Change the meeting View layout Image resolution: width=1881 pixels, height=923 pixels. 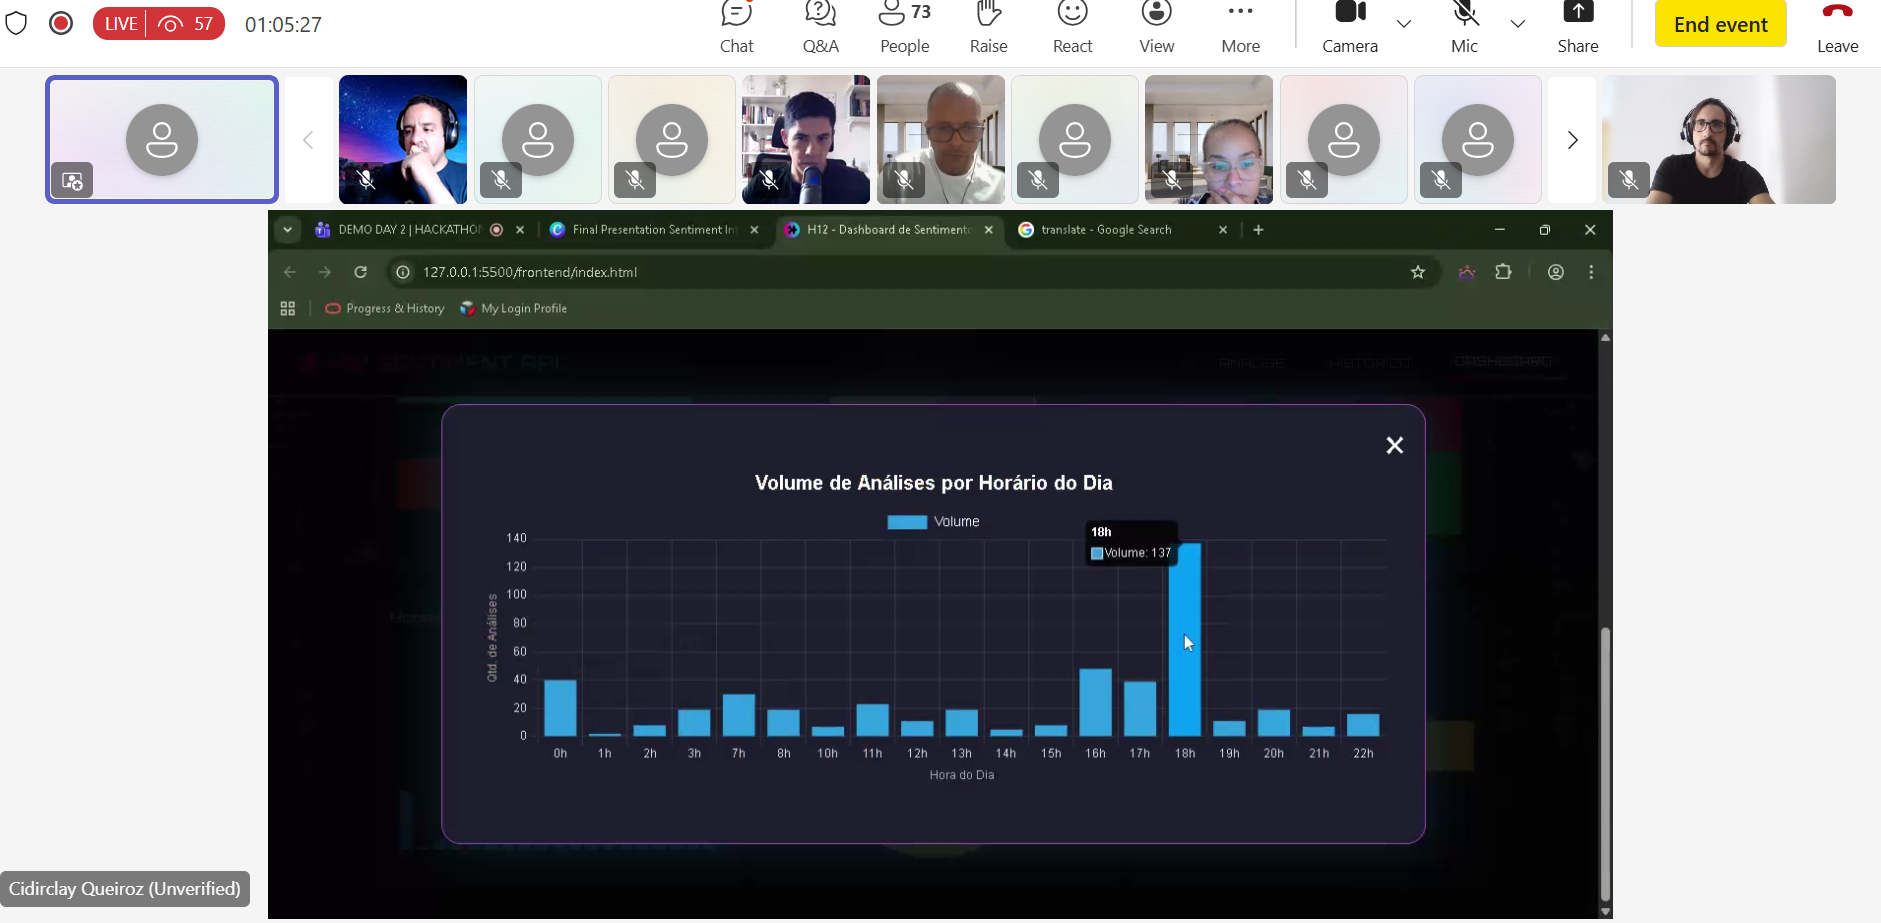pos(1156,27)
